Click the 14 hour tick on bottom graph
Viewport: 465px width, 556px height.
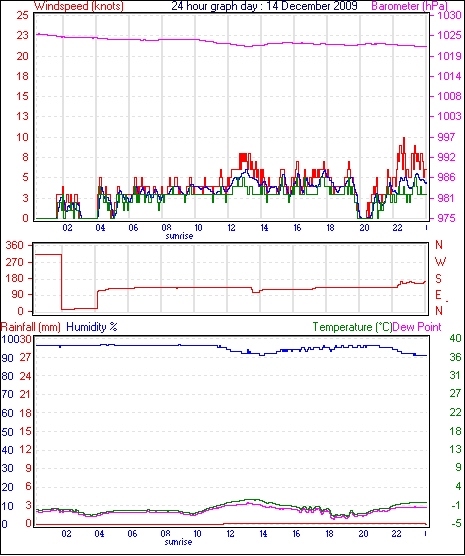(x=263, y=534)
